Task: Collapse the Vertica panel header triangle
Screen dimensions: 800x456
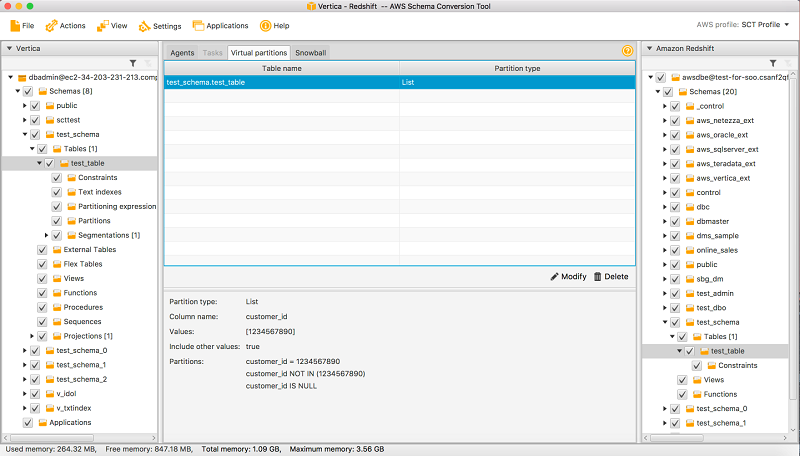Action: click(9, 48)
